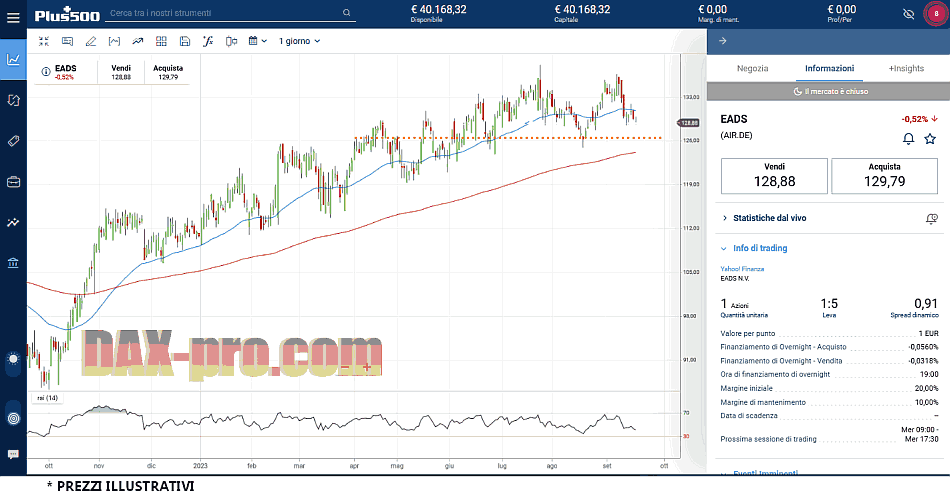The height and width of the screenshot is (495, 950).
Task: Open the sidebar target icon
Action: 13,418
